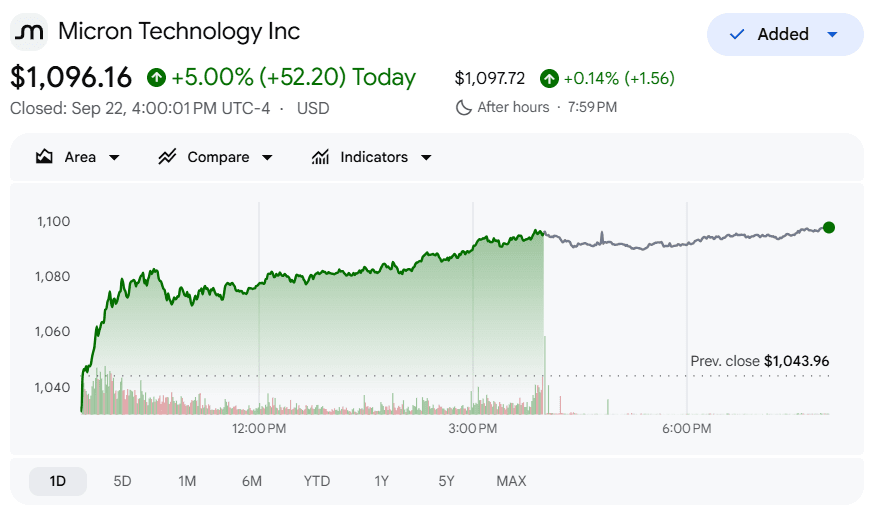Switch to the 5D range tab

click(x=122, y=481)
